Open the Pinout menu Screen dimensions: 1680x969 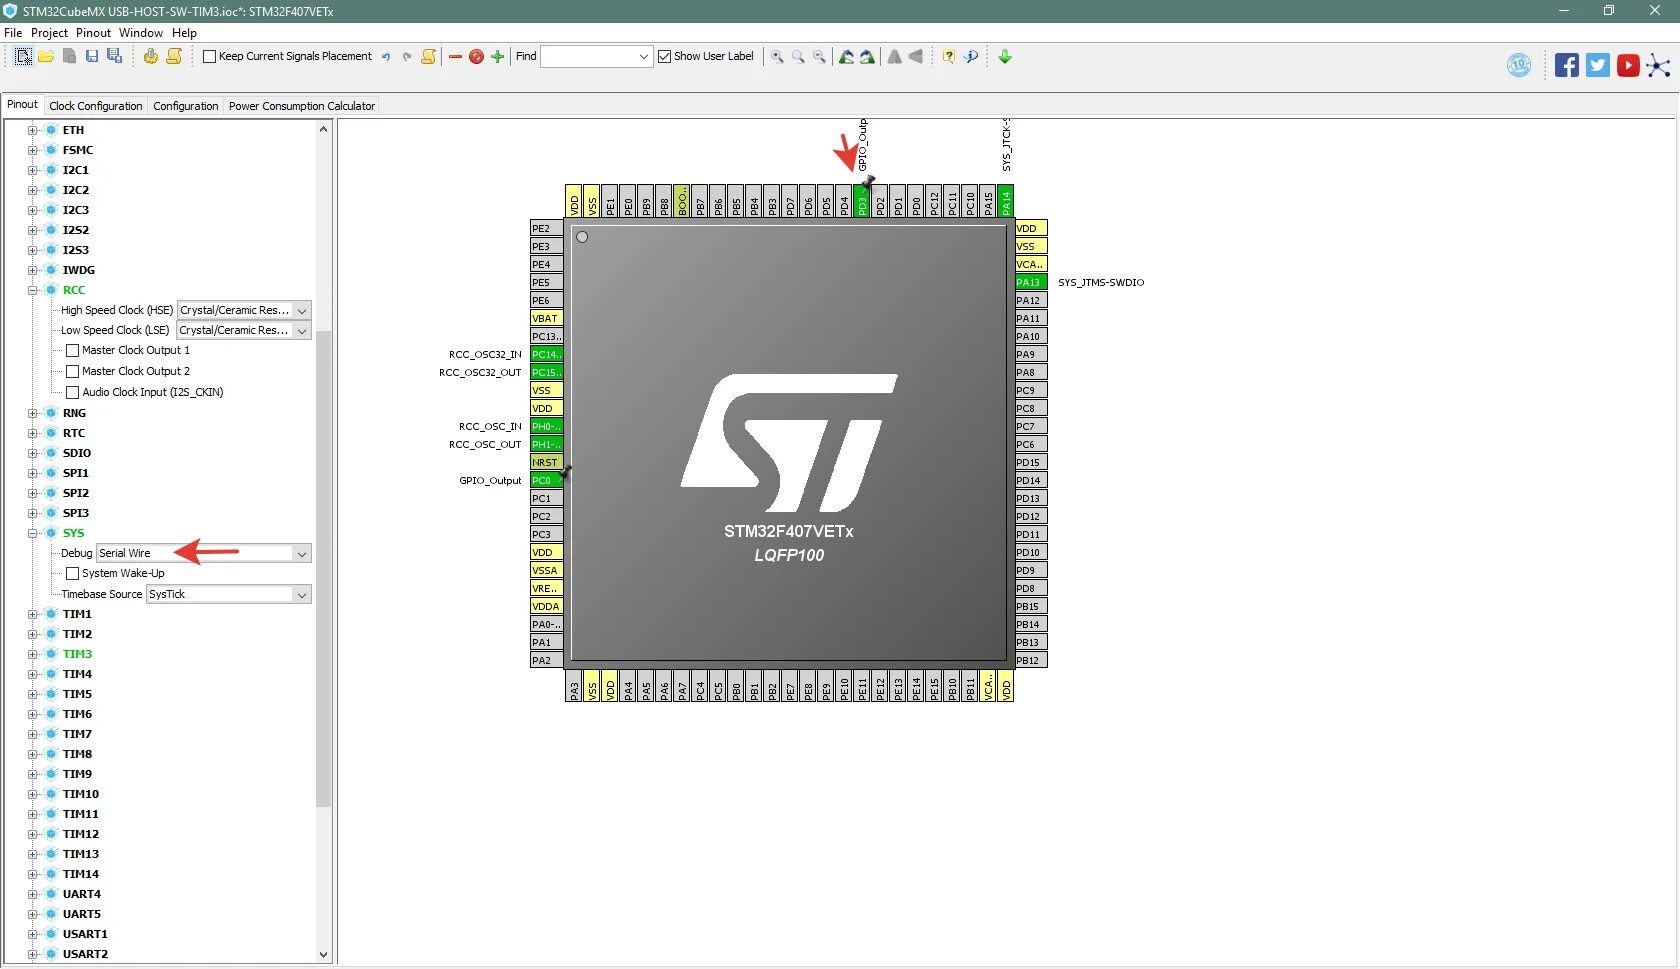pyautogui.click(x=94, y=33)
